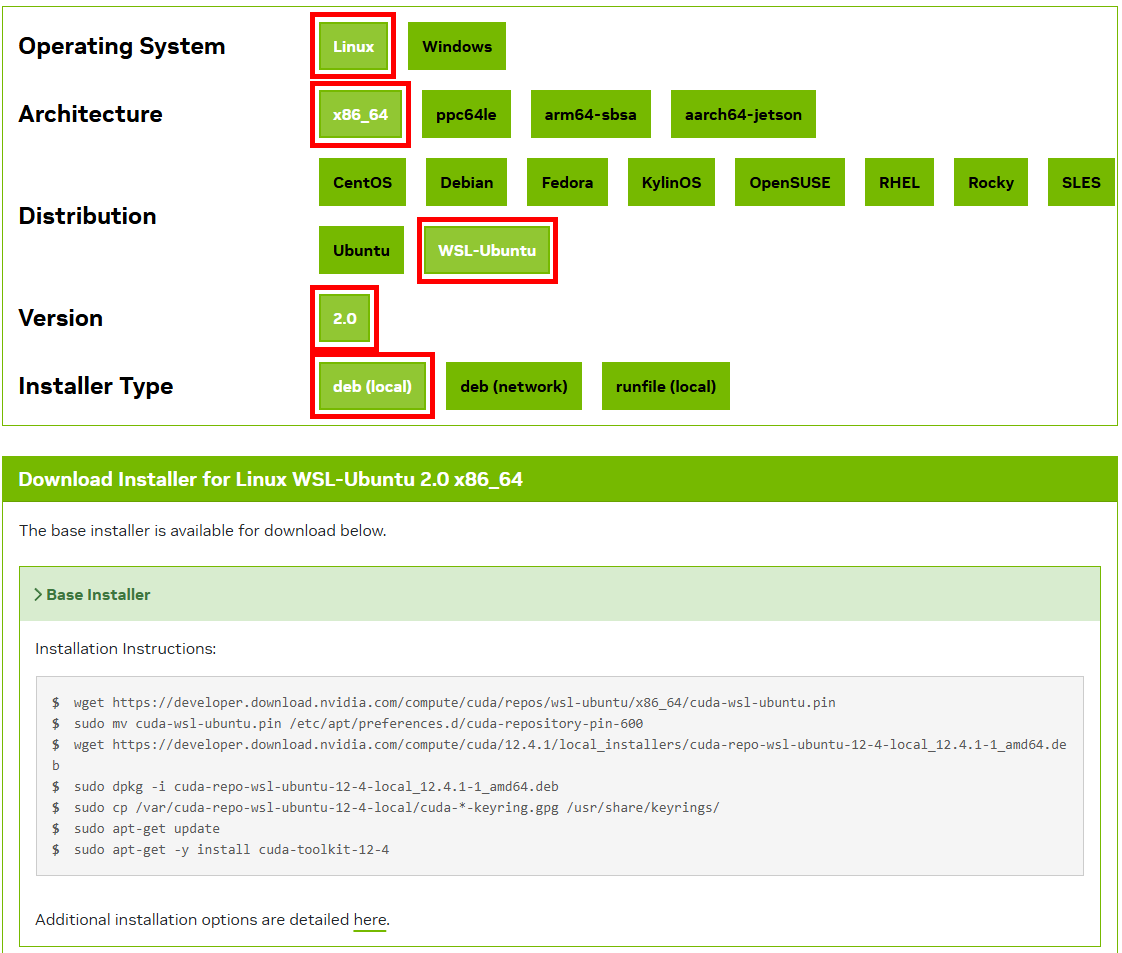Pick Fedora distribution

(x=567, y=182)
